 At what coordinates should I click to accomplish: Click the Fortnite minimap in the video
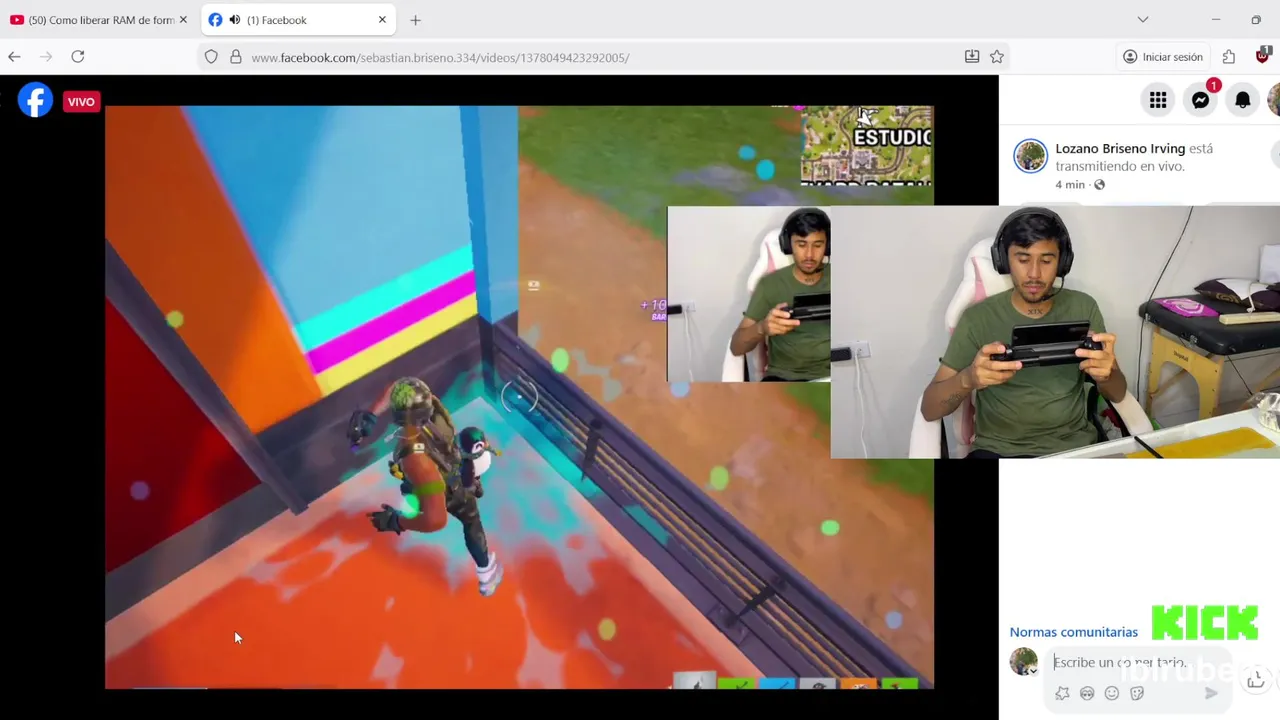coord(867,145)
